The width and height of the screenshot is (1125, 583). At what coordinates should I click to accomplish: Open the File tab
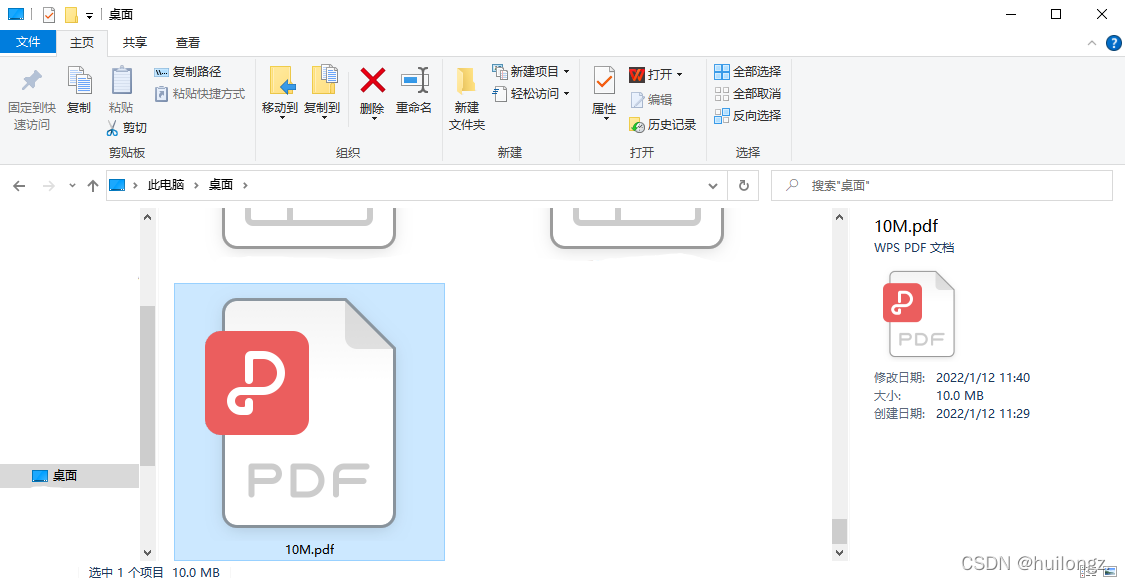(28, 42)
